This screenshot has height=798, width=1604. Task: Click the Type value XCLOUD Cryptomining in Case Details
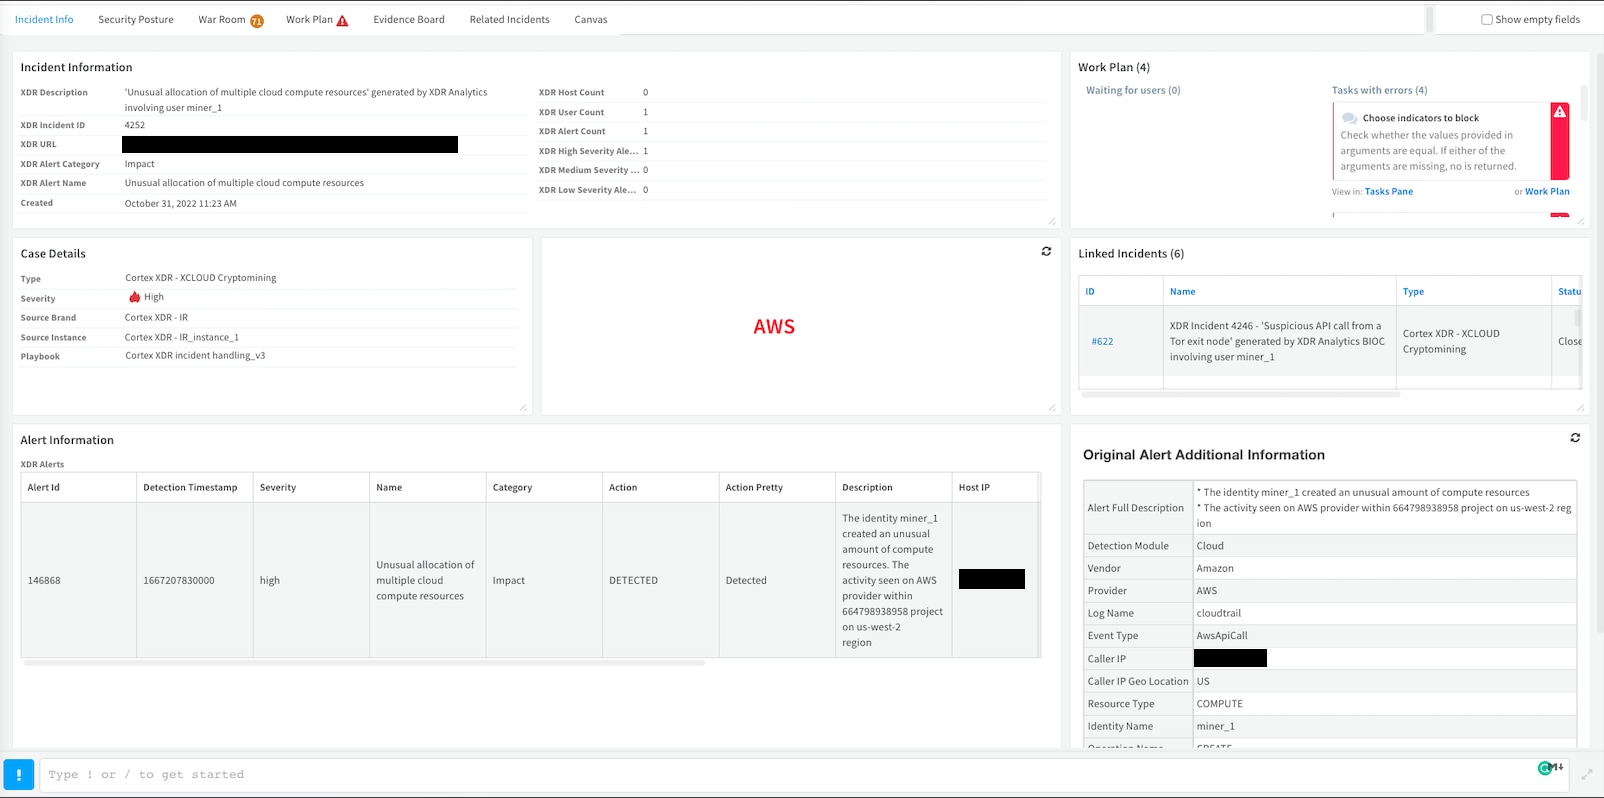pyautogui.click(x=201, y=278)
